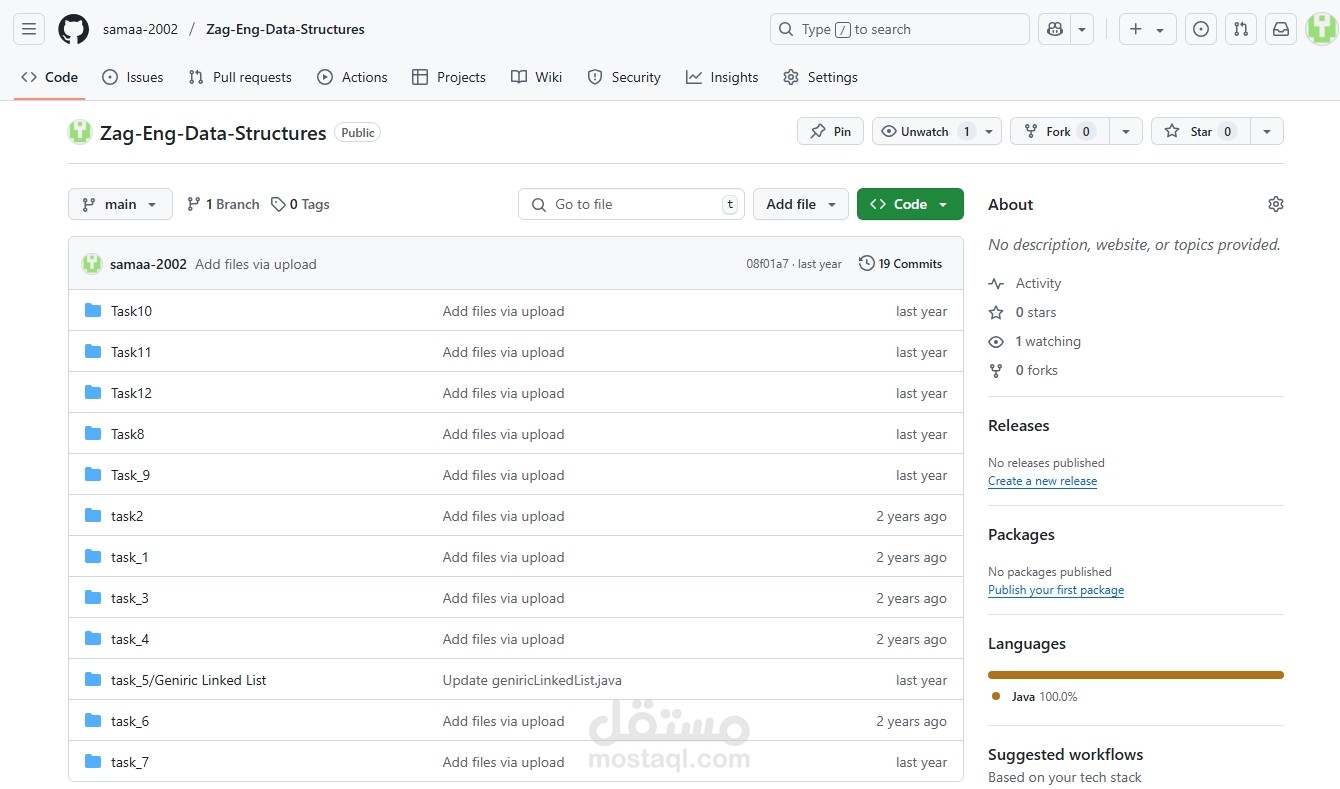Switch to the Issues tab
Viewport: 1340px width, 789px height.
click(x=133, y=77)
